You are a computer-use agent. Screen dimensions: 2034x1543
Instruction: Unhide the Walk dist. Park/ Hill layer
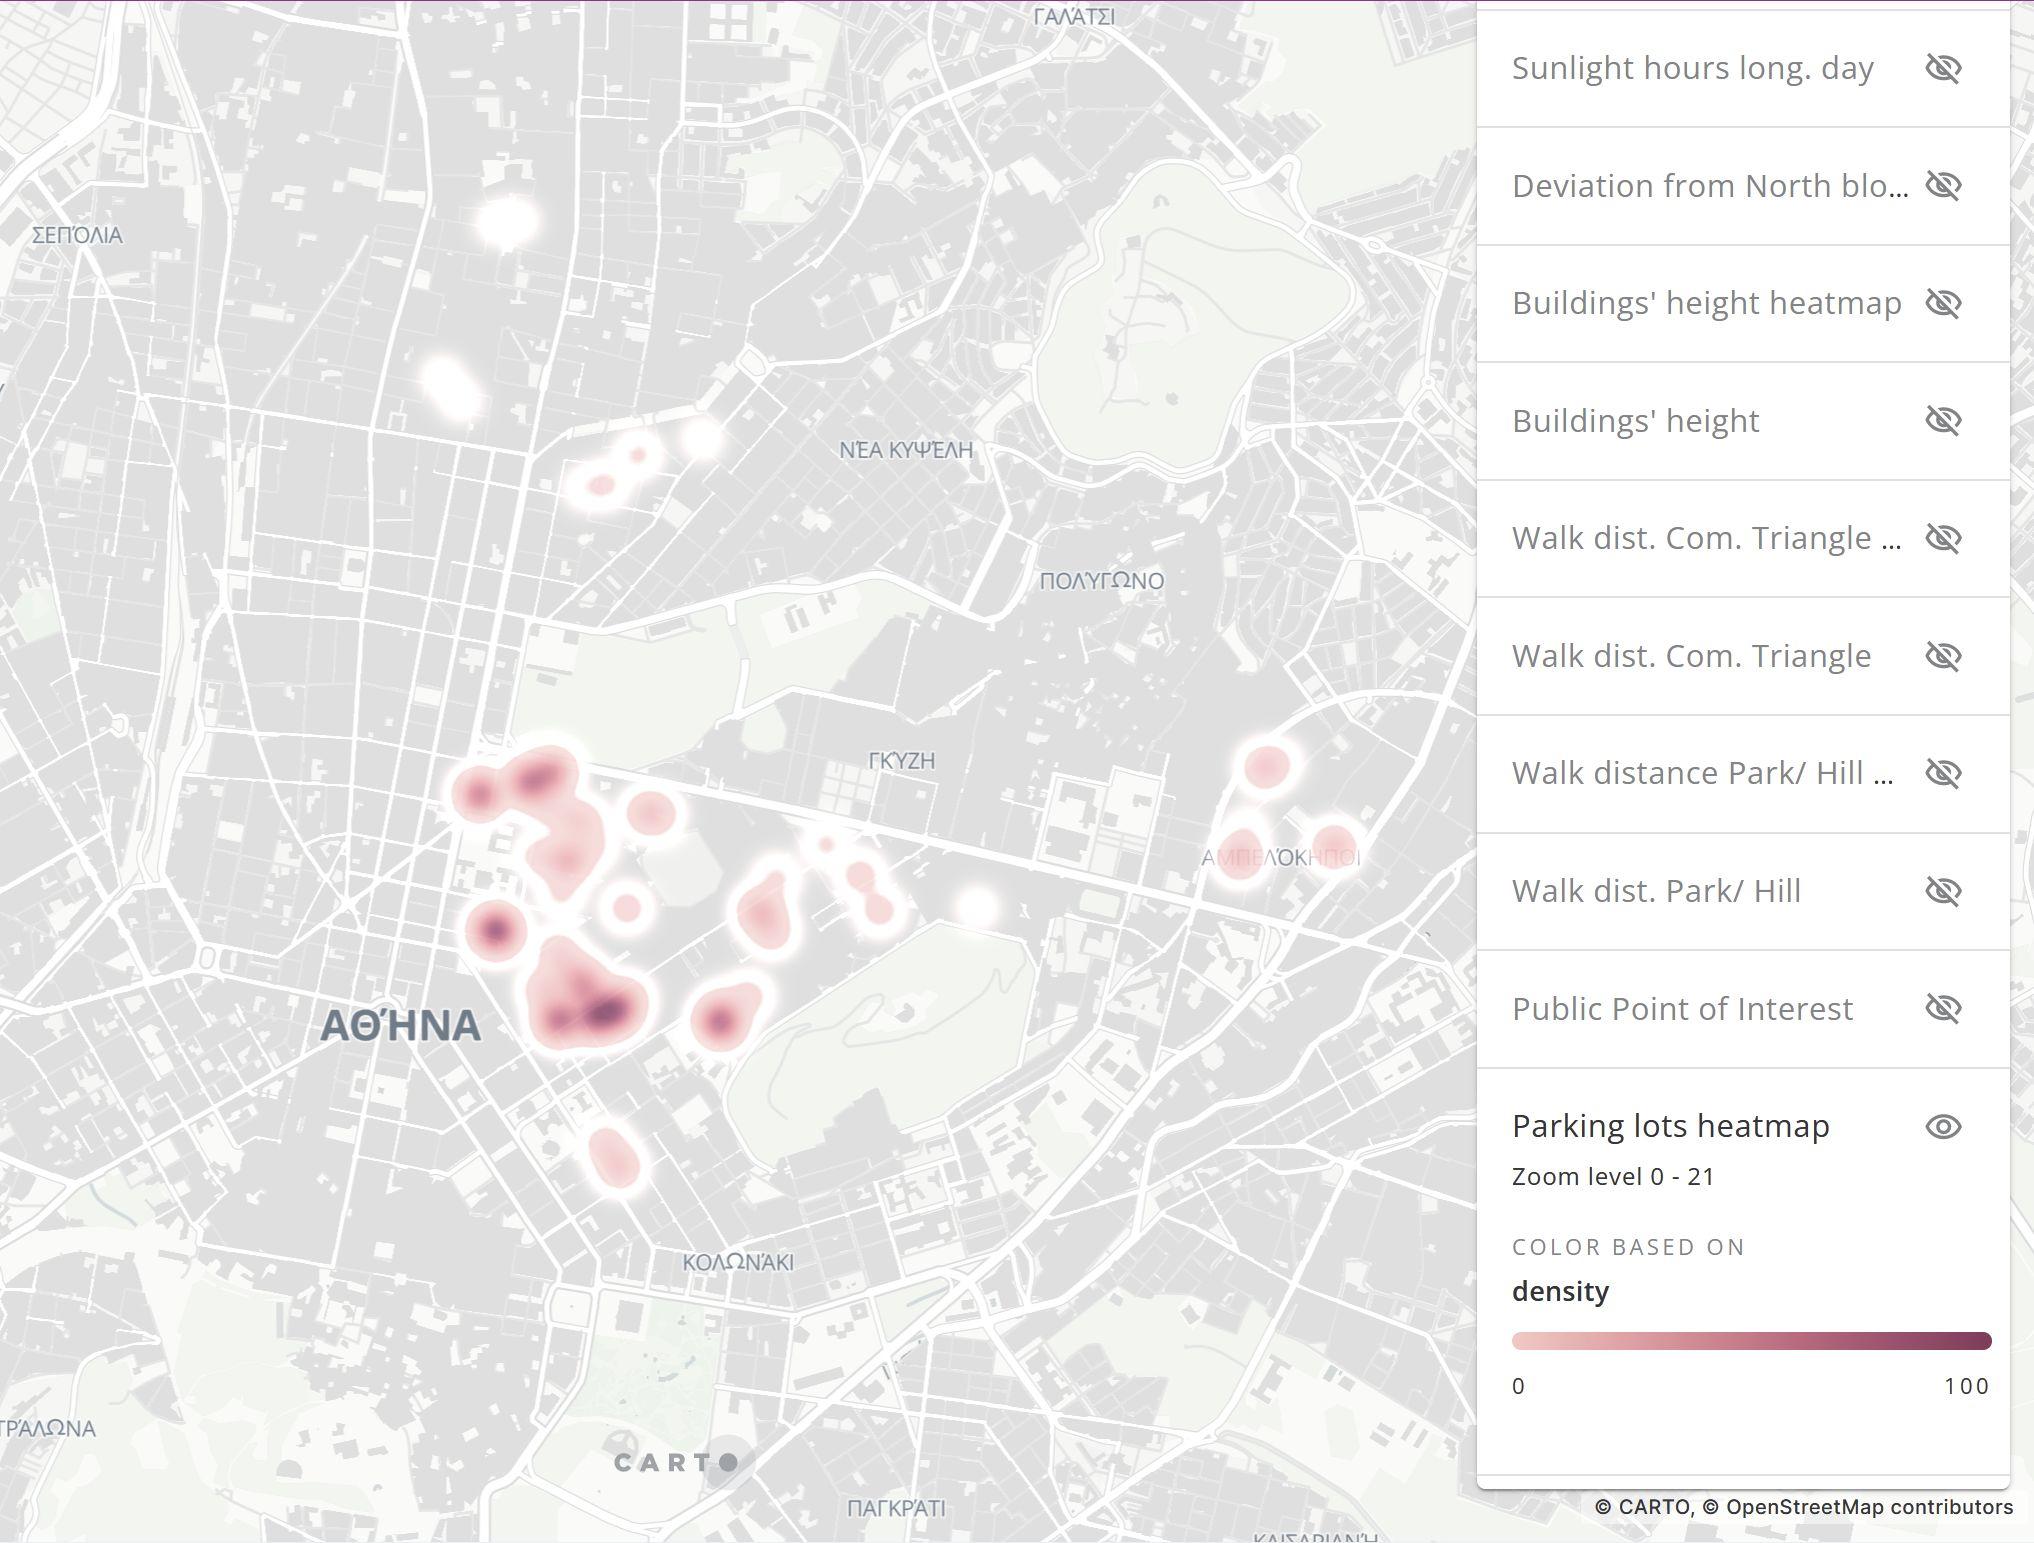1943,891
